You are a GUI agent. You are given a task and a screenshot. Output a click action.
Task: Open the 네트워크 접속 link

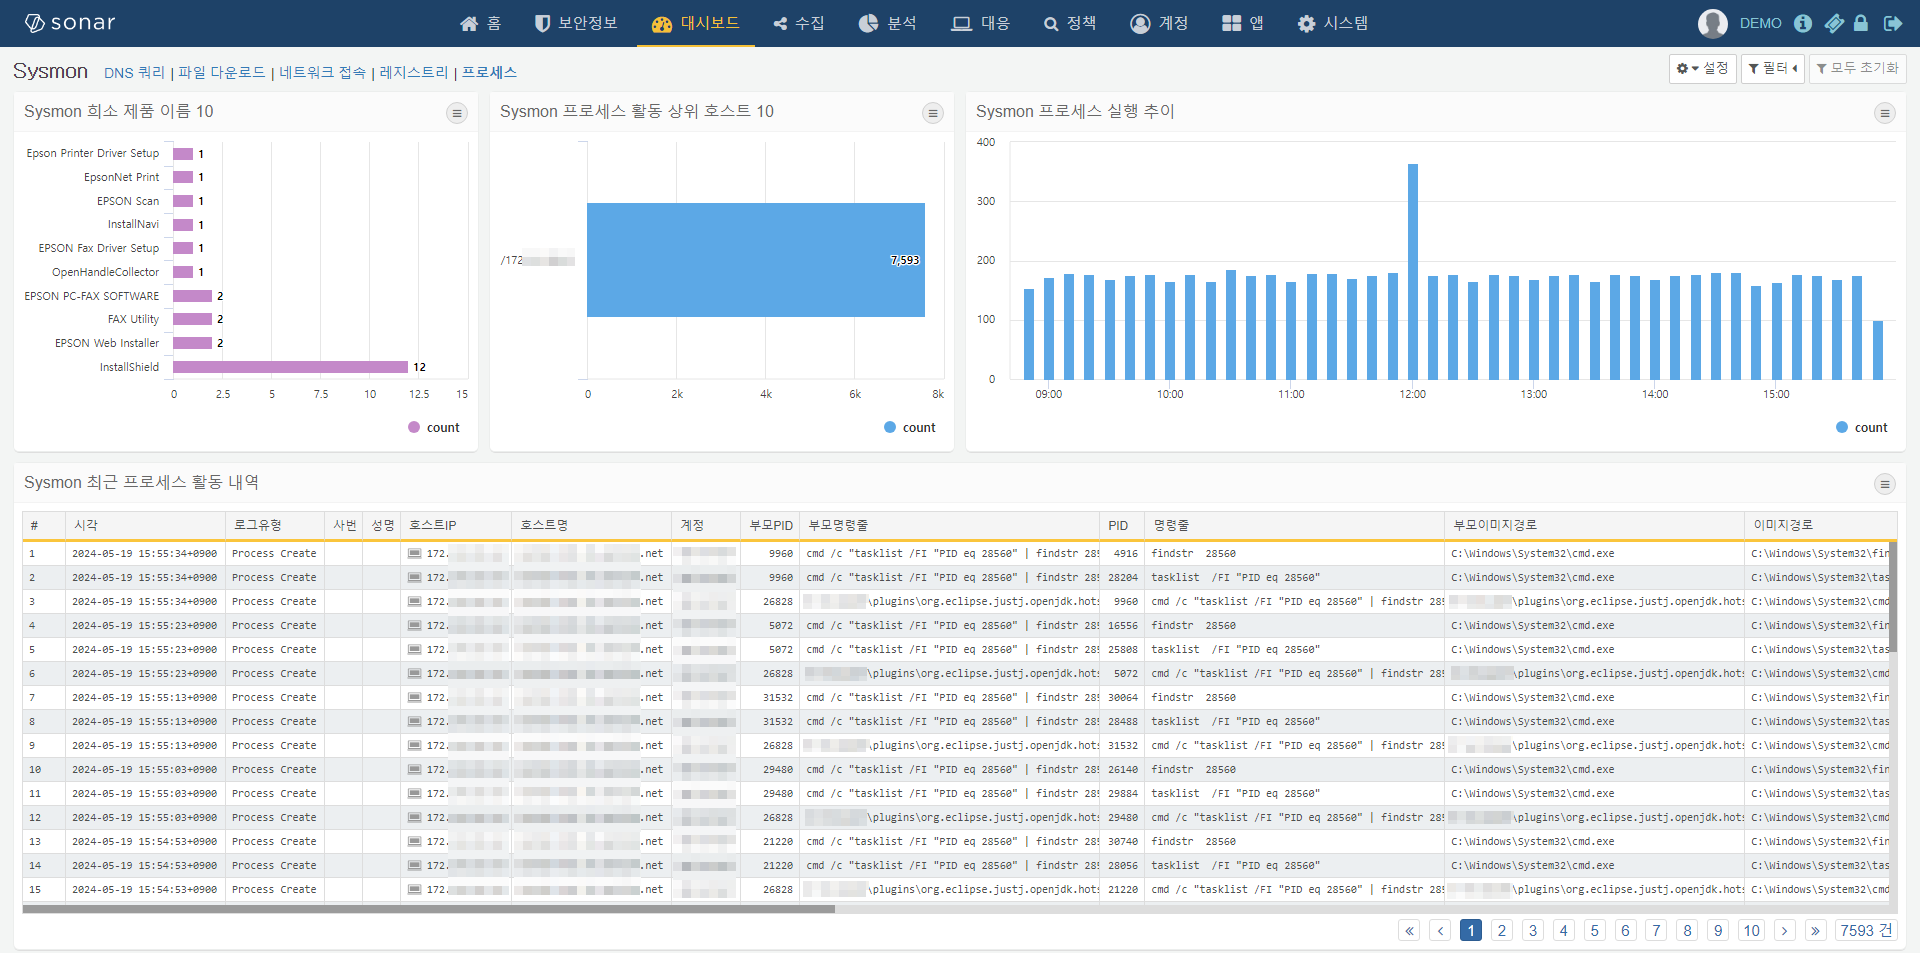pos(323,72)
